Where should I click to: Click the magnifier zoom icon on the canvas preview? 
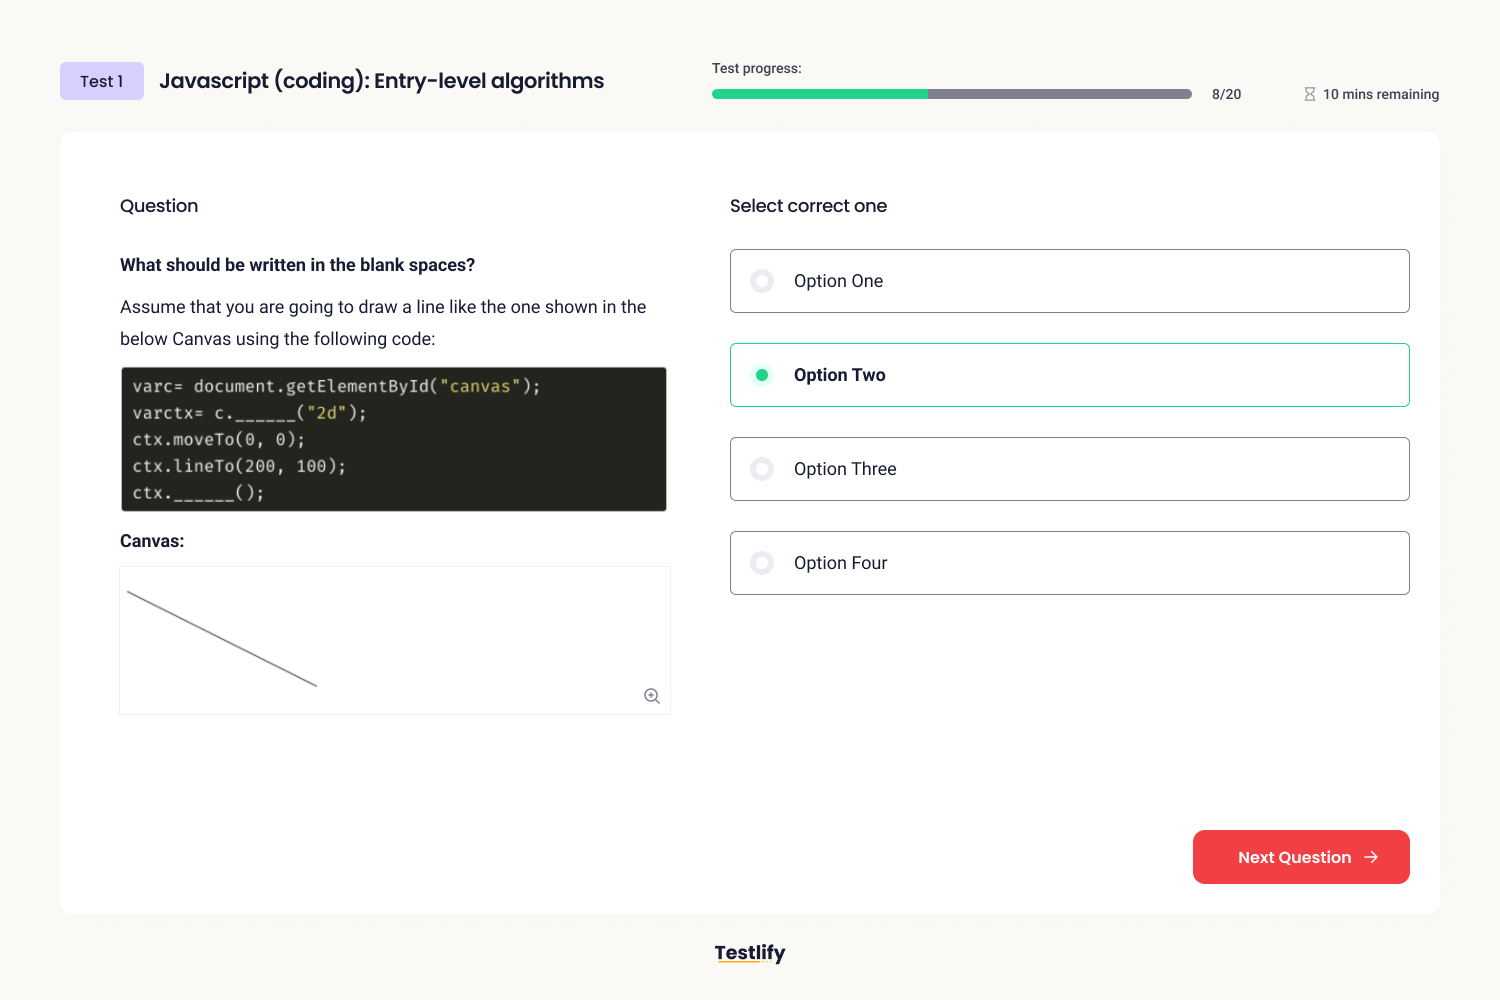pyautogui.click(x=652, y=695)
